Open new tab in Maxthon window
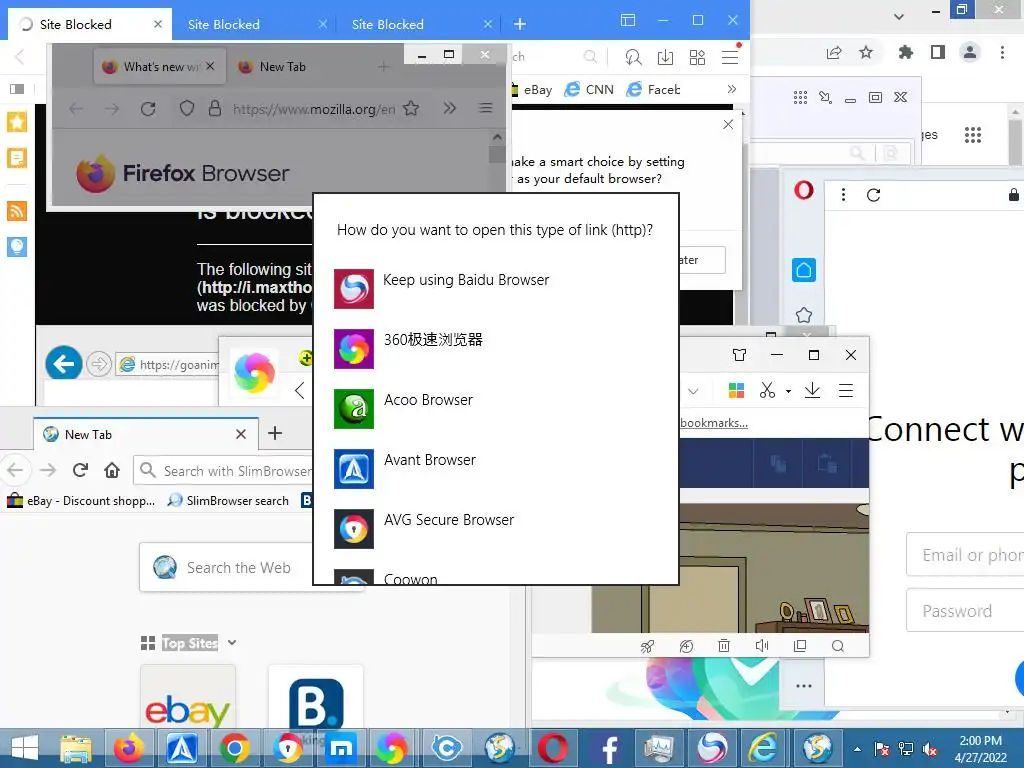1024x768 pixels. pyautogui.click(x=520, y=24)
